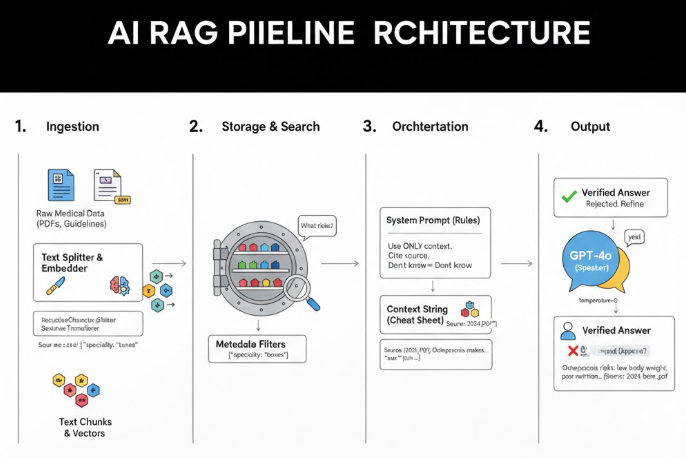
Task: Click the vault door icon
Action: tap(260, 268)
